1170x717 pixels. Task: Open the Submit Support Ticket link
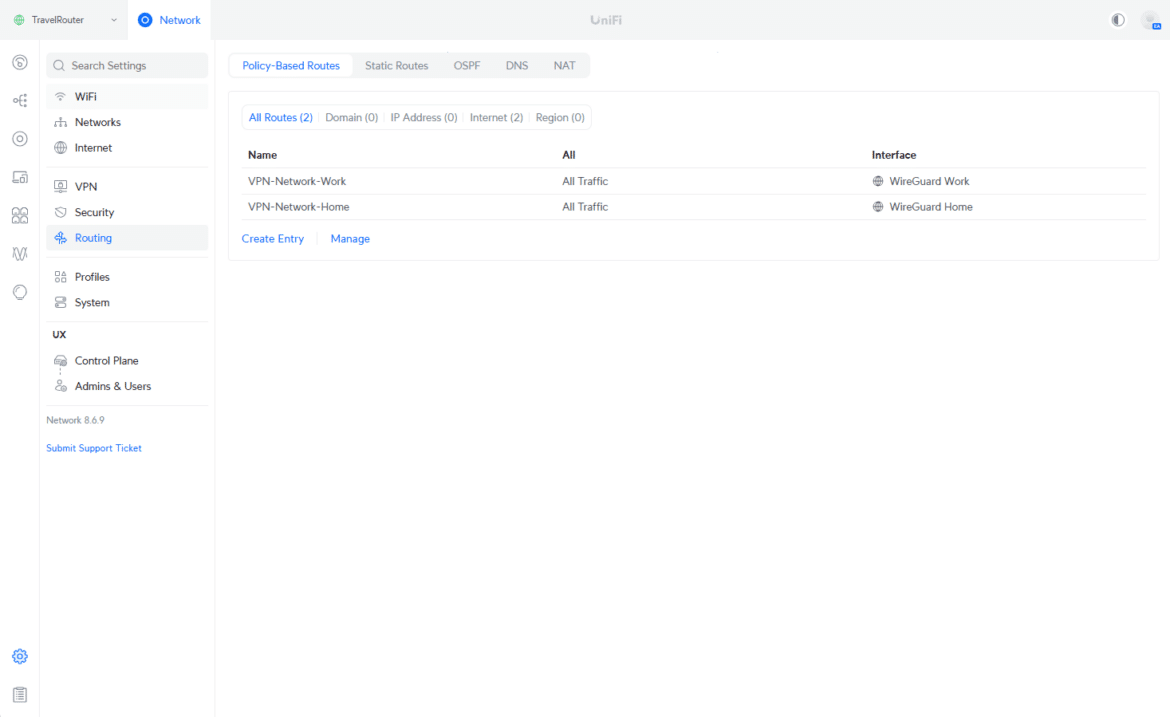tap(94, 448)
